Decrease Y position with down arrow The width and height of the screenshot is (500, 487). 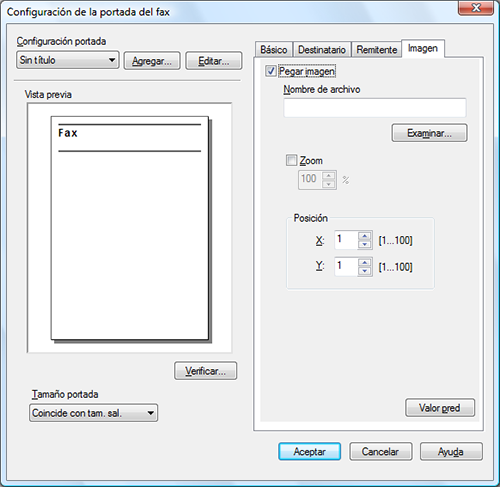pyautogui.click(x=365, y=271)
